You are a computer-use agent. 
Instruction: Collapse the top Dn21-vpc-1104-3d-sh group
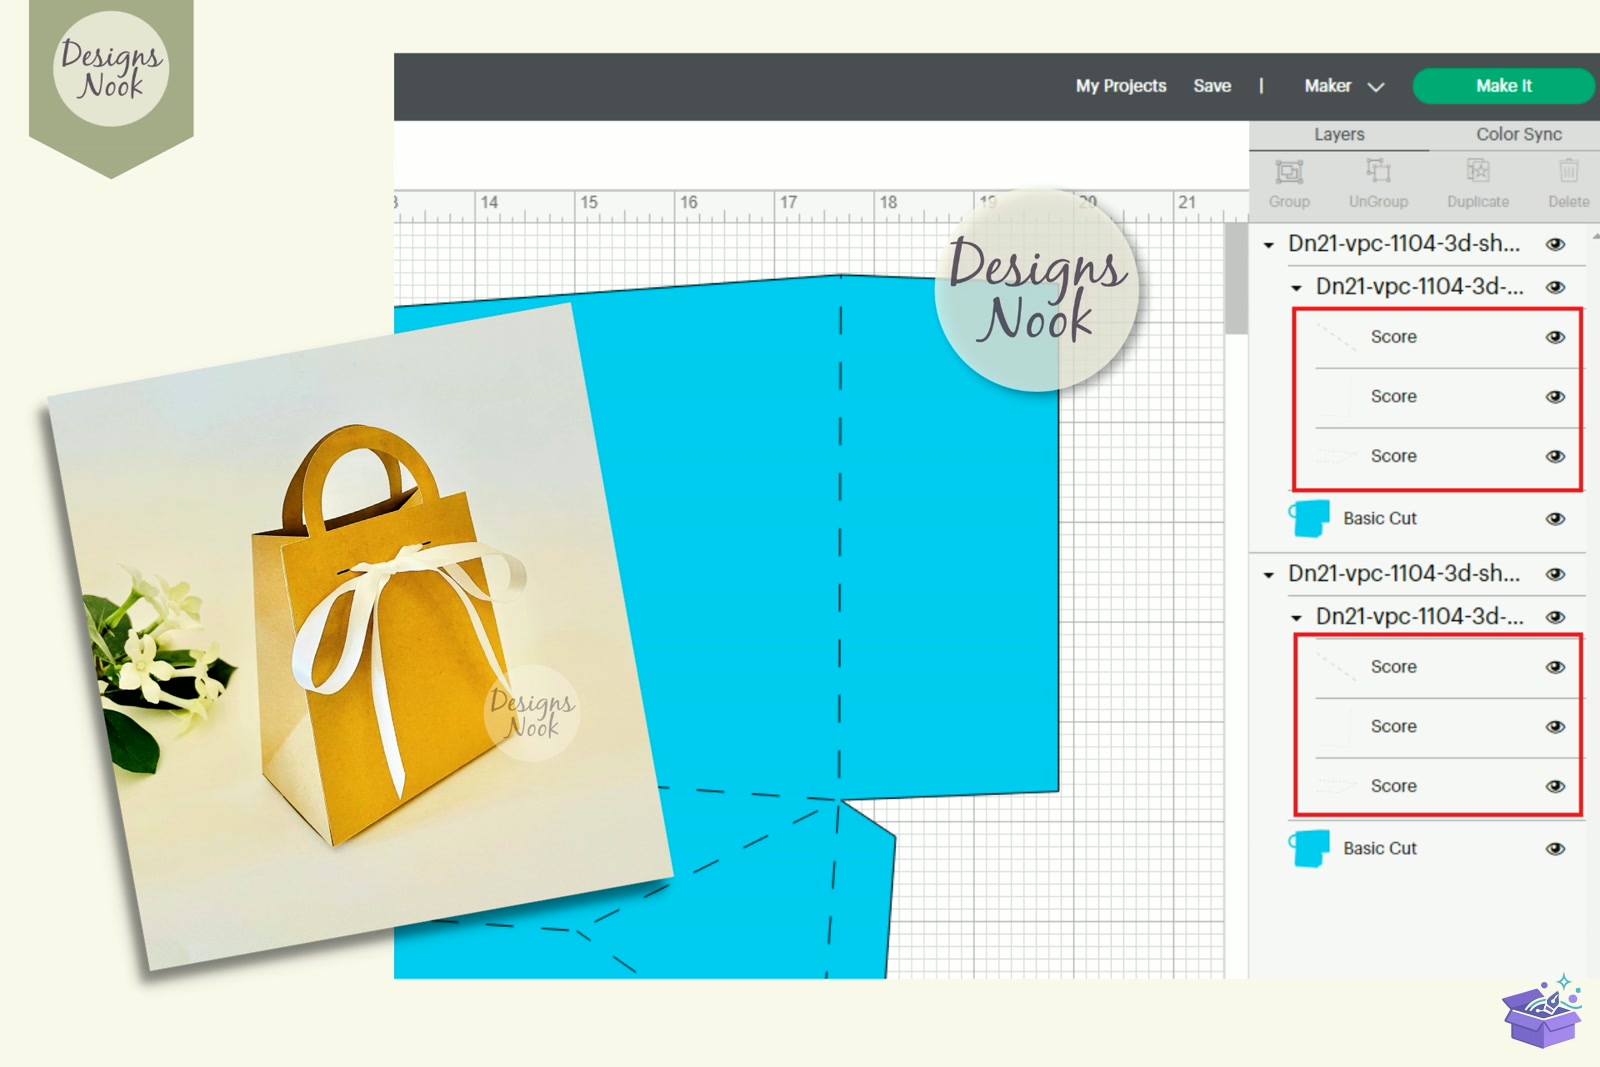[x=1269, y=245]
